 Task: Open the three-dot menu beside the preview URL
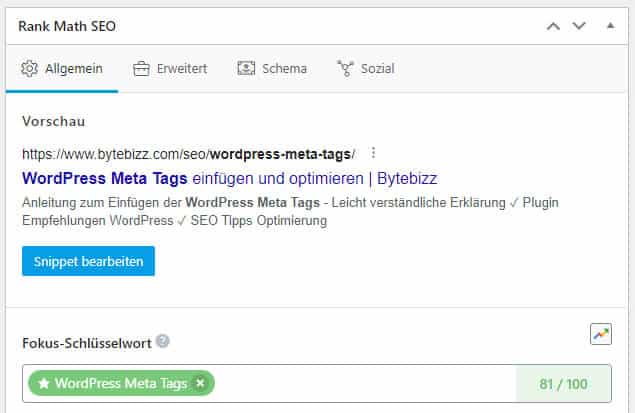point(373,153)
